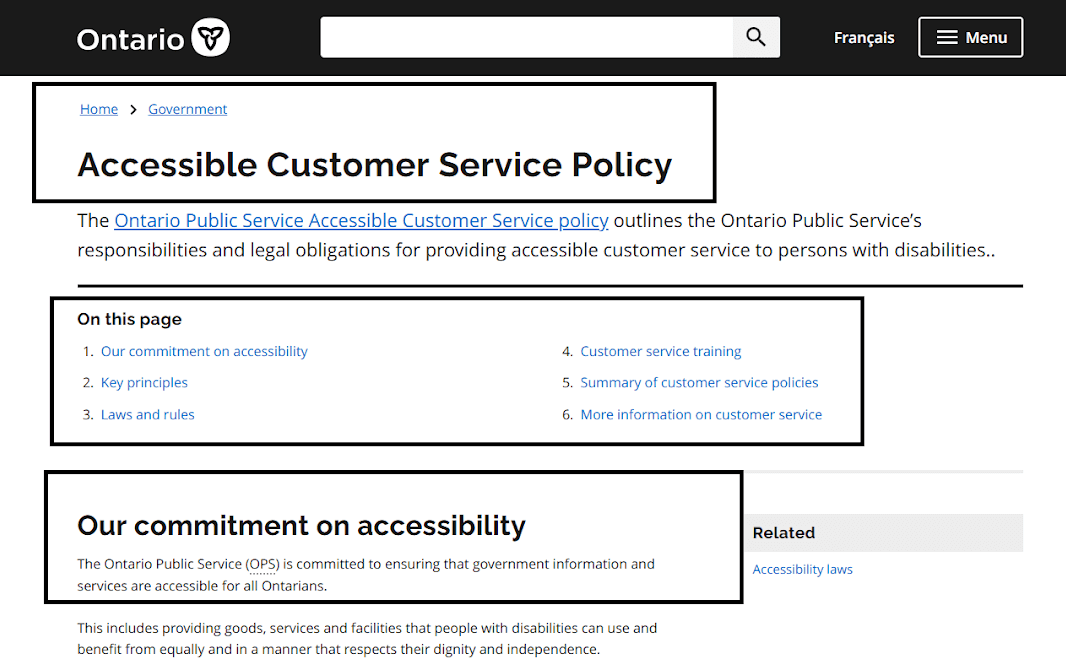Click the Ontario trillium logo

(x=211, y=37)
